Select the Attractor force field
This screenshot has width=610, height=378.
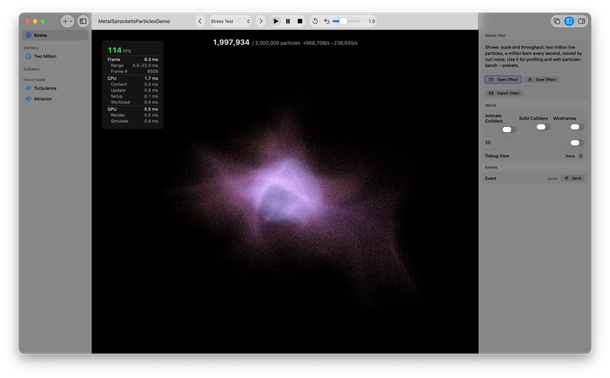[55, 99]
